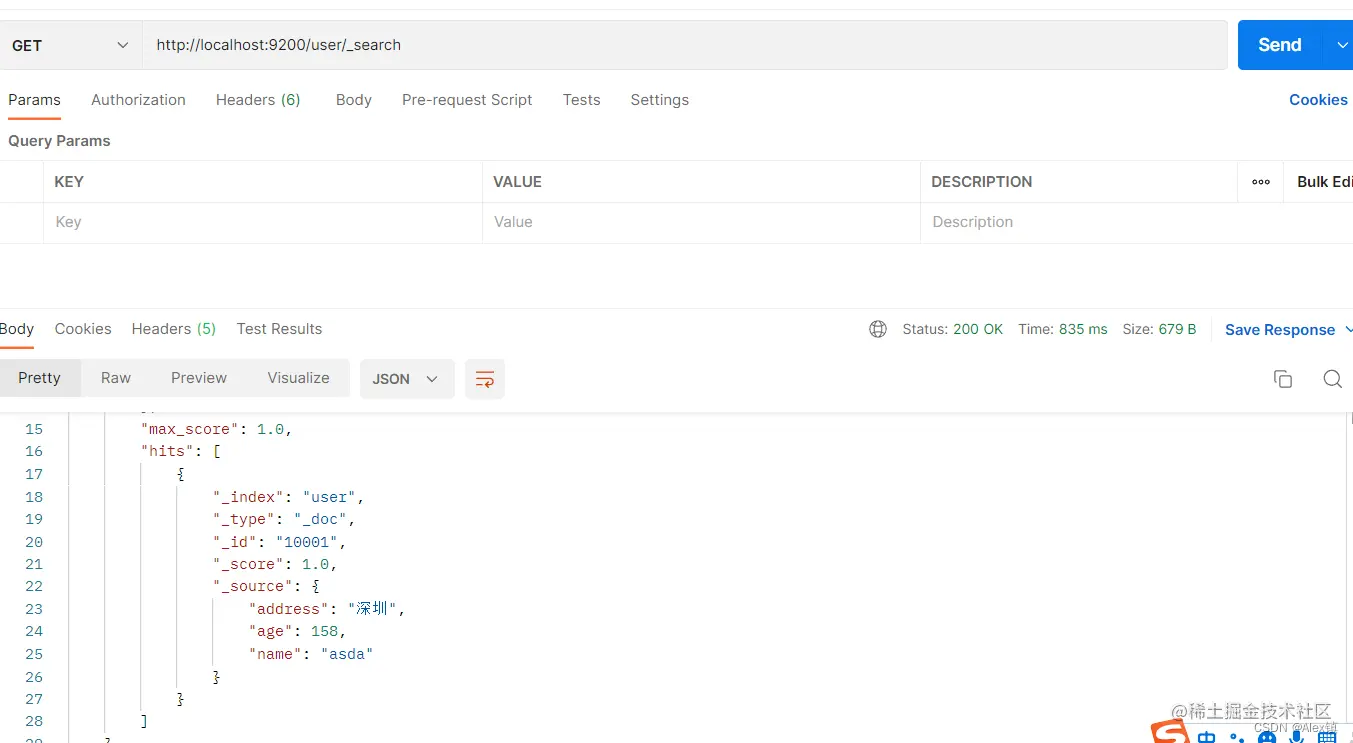Open the request Headers (6) tab
Image resolution: width=1353 pixels, height=743 pixels.
[x=258, y=100]
